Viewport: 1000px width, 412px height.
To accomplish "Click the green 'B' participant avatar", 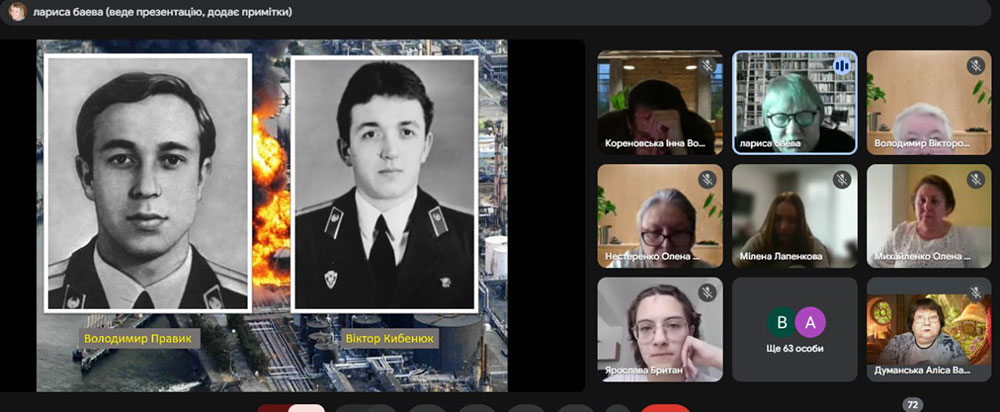I will click(780, 321).
